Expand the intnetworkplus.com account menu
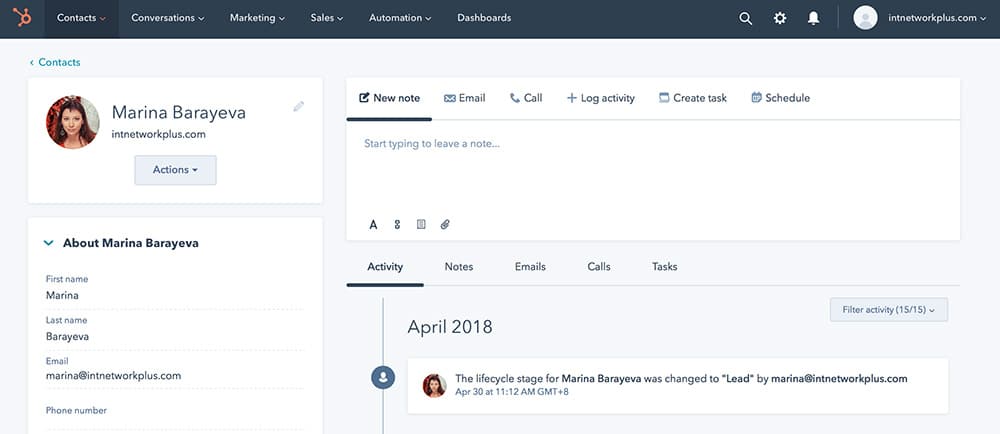The image size is (1000, 434). pos(930,18)
